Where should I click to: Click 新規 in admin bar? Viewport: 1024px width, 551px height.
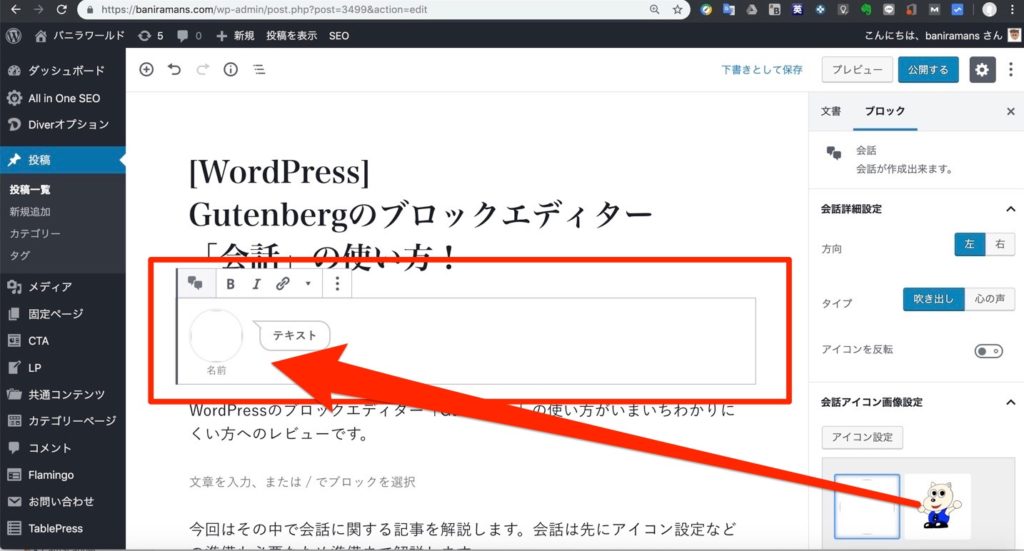(x=236, y=36)
